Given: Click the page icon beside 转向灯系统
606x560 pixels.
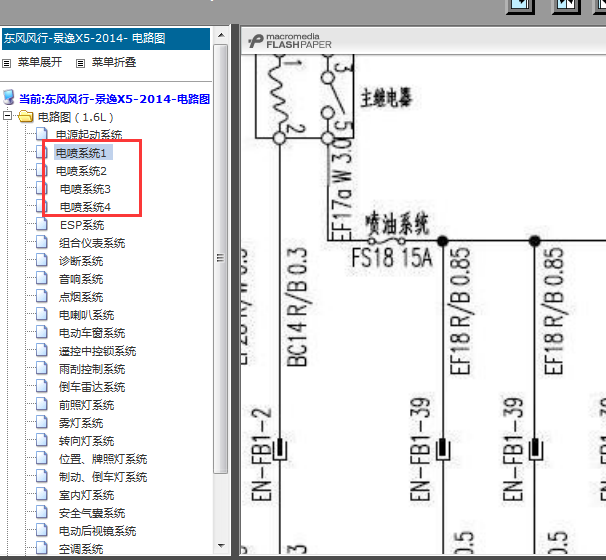Looking at the screenshot, I should point(42,440).
